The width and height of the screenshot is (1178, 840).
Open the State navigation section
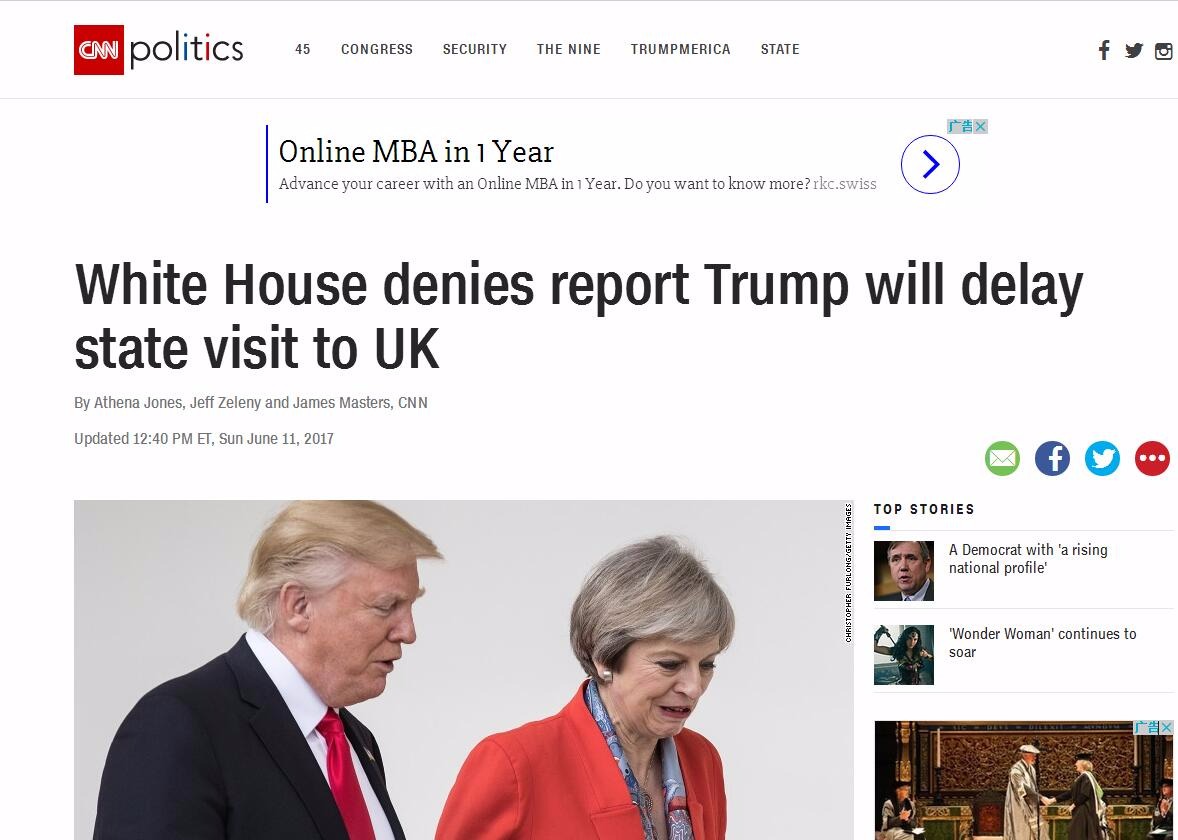coord(780,50)
